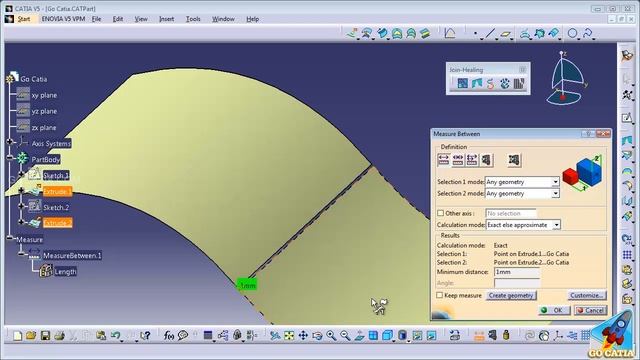This screenshot has width=640, height=360.
Task: Click the Customize... button
Action: [x=587, y=295]
